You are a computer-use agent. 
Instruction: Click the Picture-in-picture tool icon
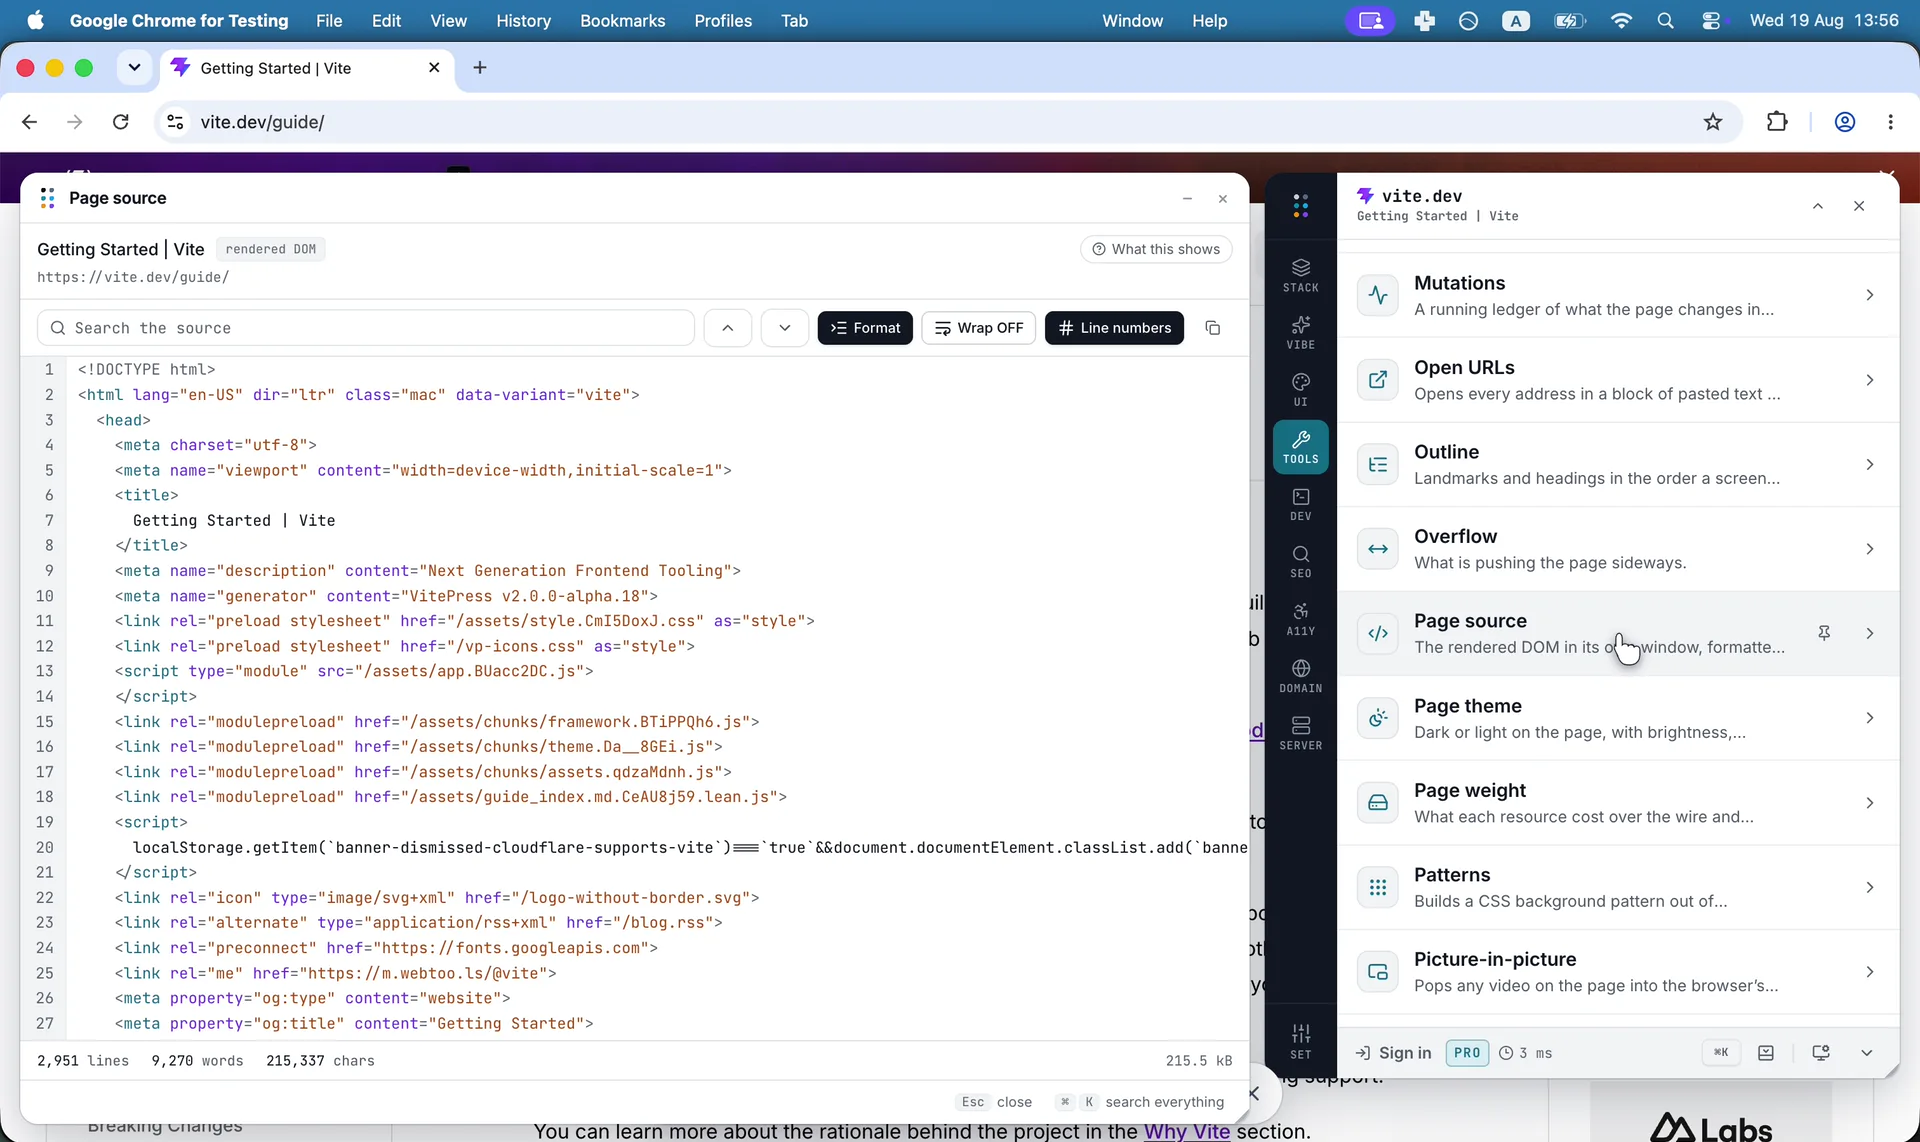pos(1377,972)
